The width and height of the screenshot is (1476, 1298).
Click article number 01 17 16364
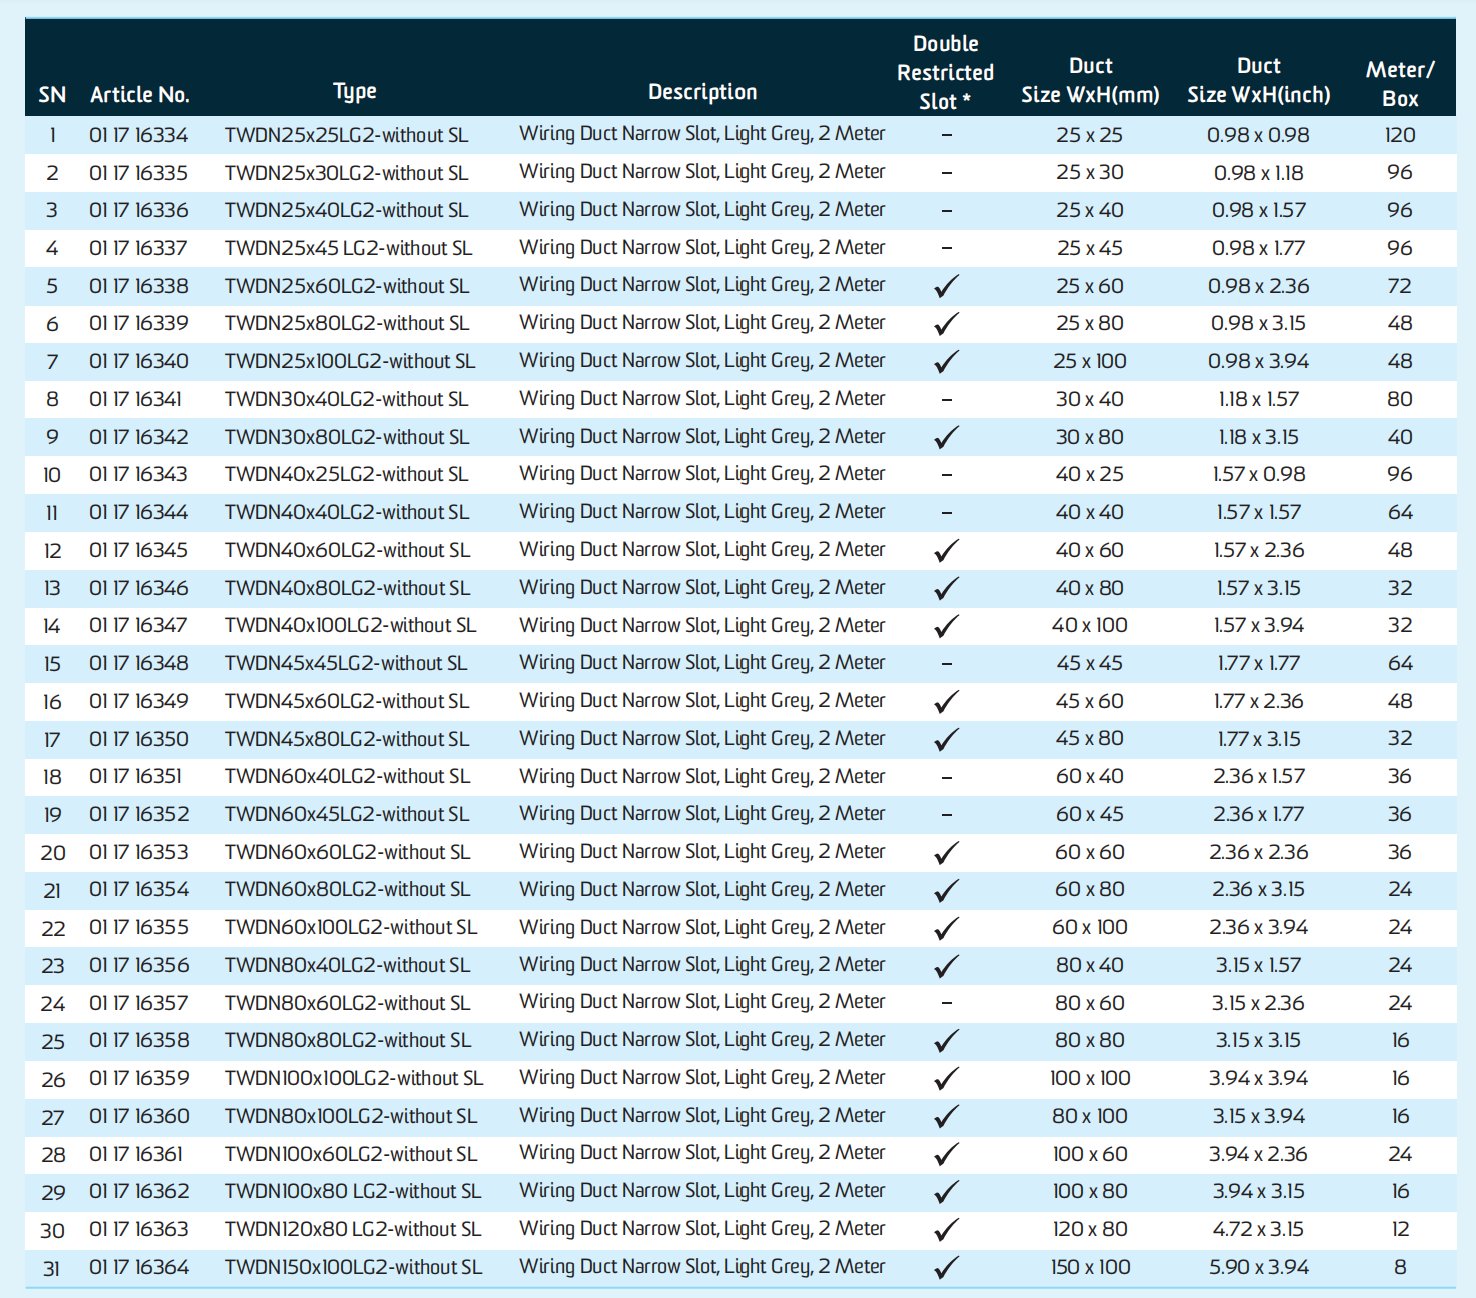pyautogui.click(x=139, y=1267)
